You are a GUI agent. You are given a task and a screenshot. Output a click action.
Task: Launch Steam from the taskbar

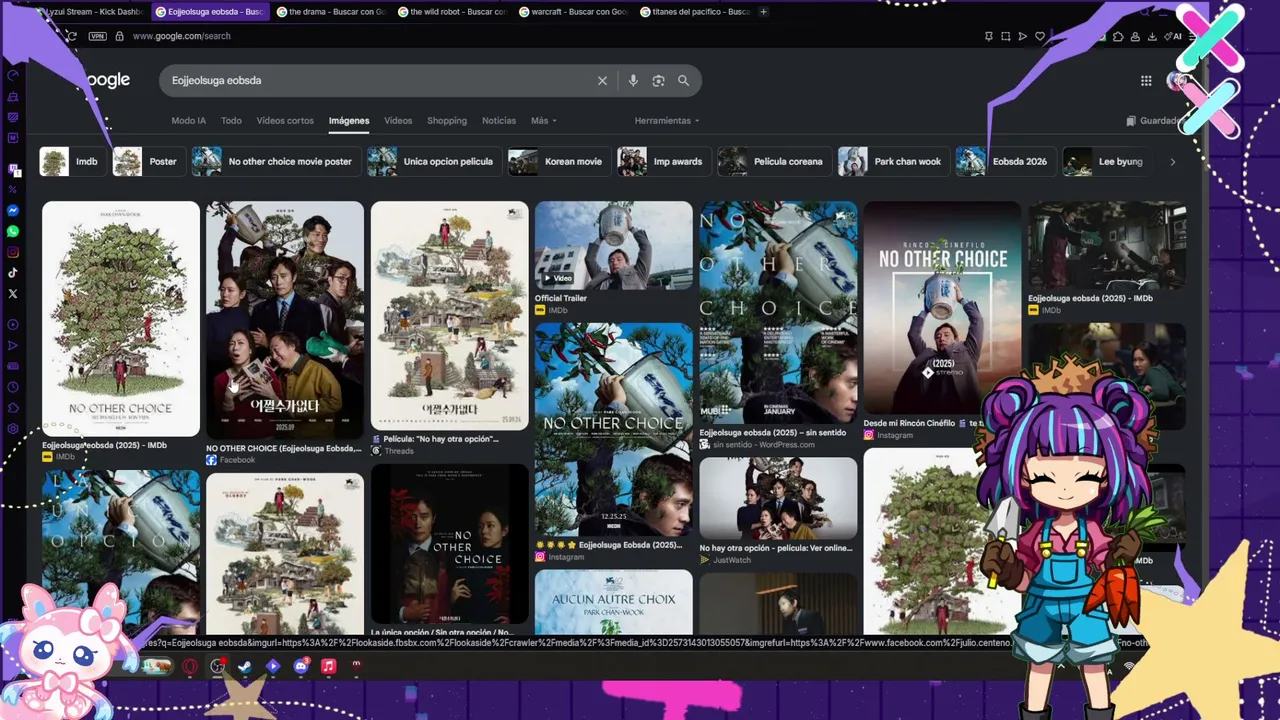pyautogui.click(x=246, y=666)
